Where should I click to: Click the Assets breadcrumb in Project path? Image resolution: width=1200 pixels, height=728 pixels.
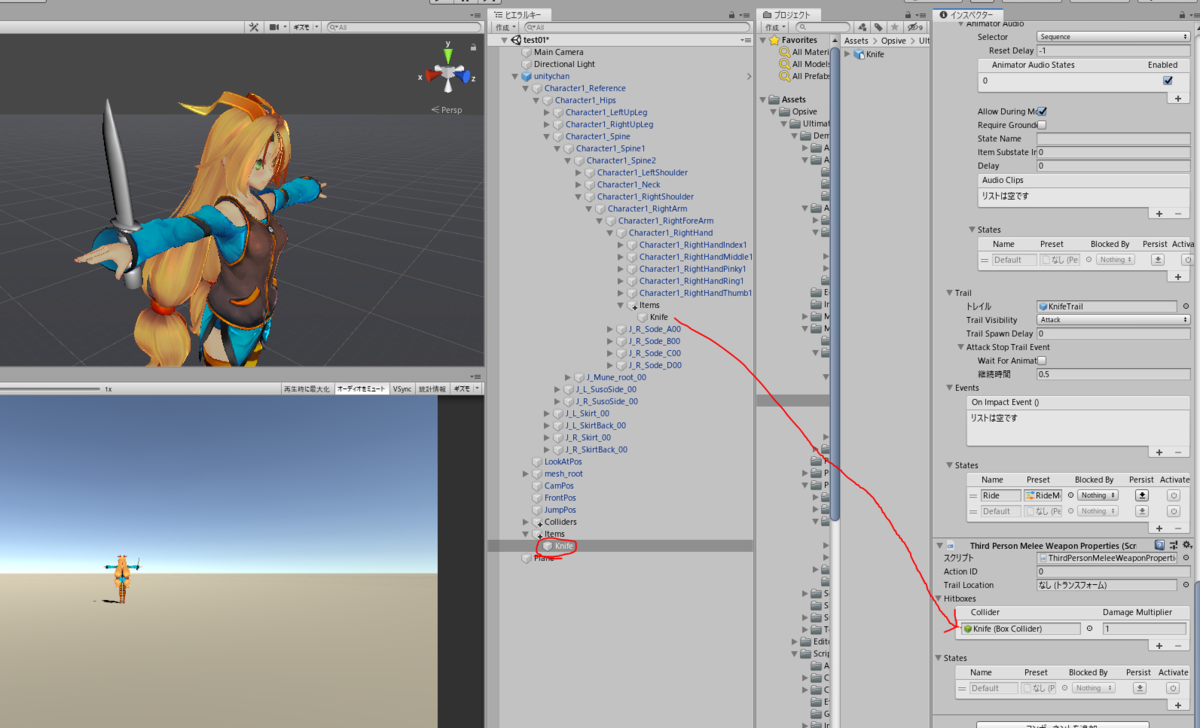[856, 40]
